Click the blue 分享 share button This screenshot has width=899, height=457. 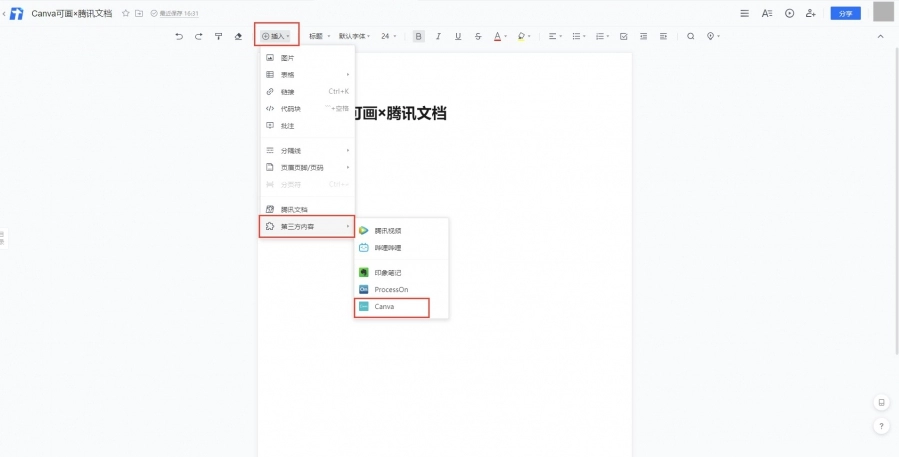[x=845, y=13]
